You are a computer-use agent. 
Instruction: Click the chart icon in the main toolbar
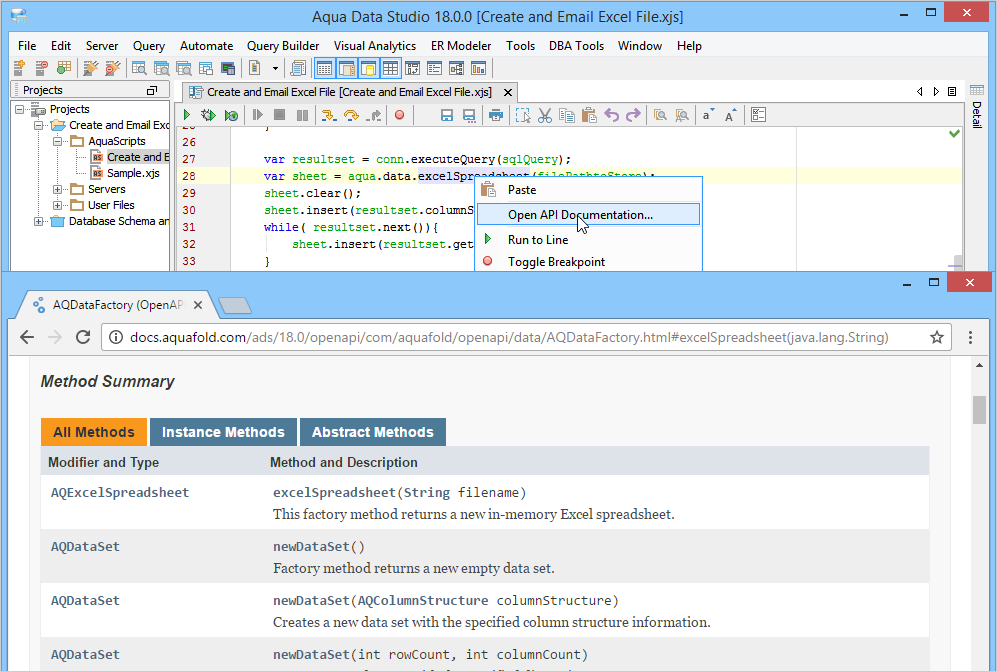(478, 68)
